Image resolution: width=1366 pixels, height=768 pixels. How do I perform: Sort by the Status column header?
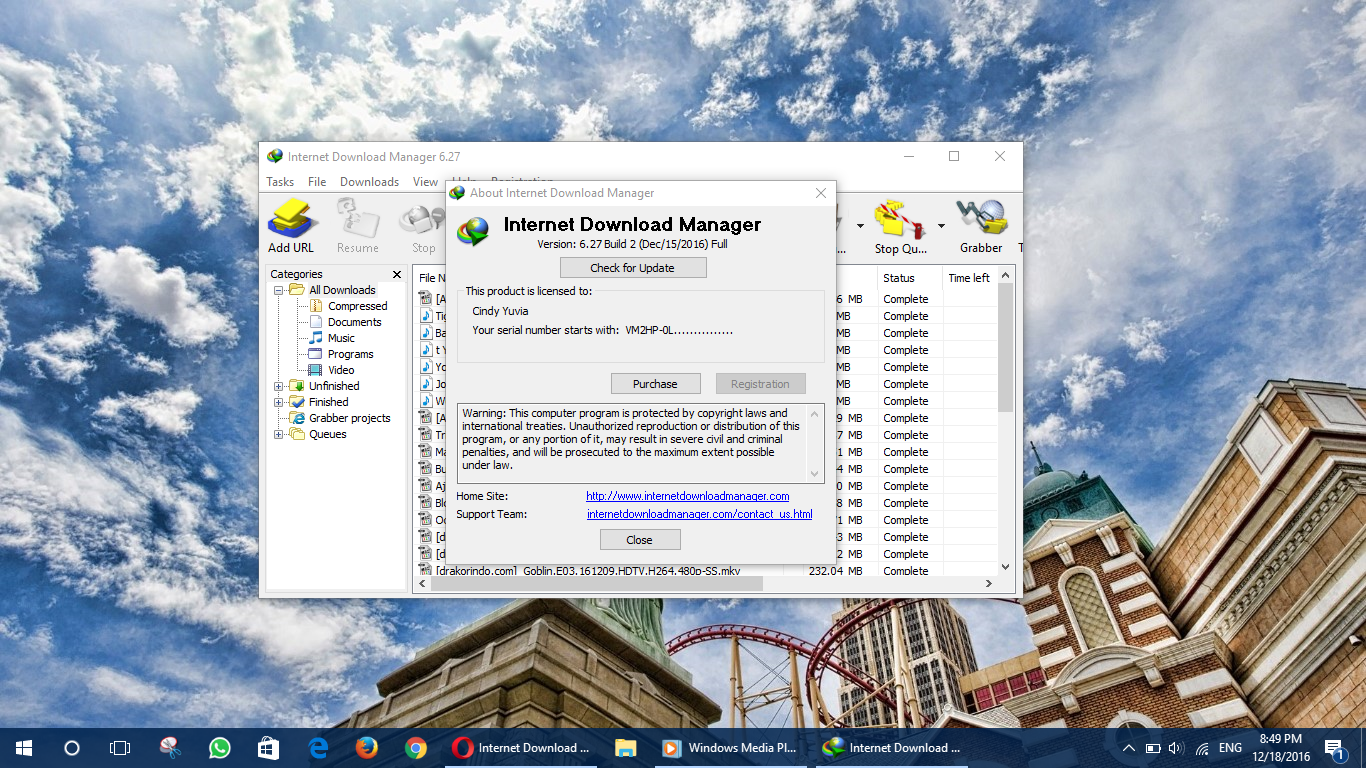coord(910,278)
